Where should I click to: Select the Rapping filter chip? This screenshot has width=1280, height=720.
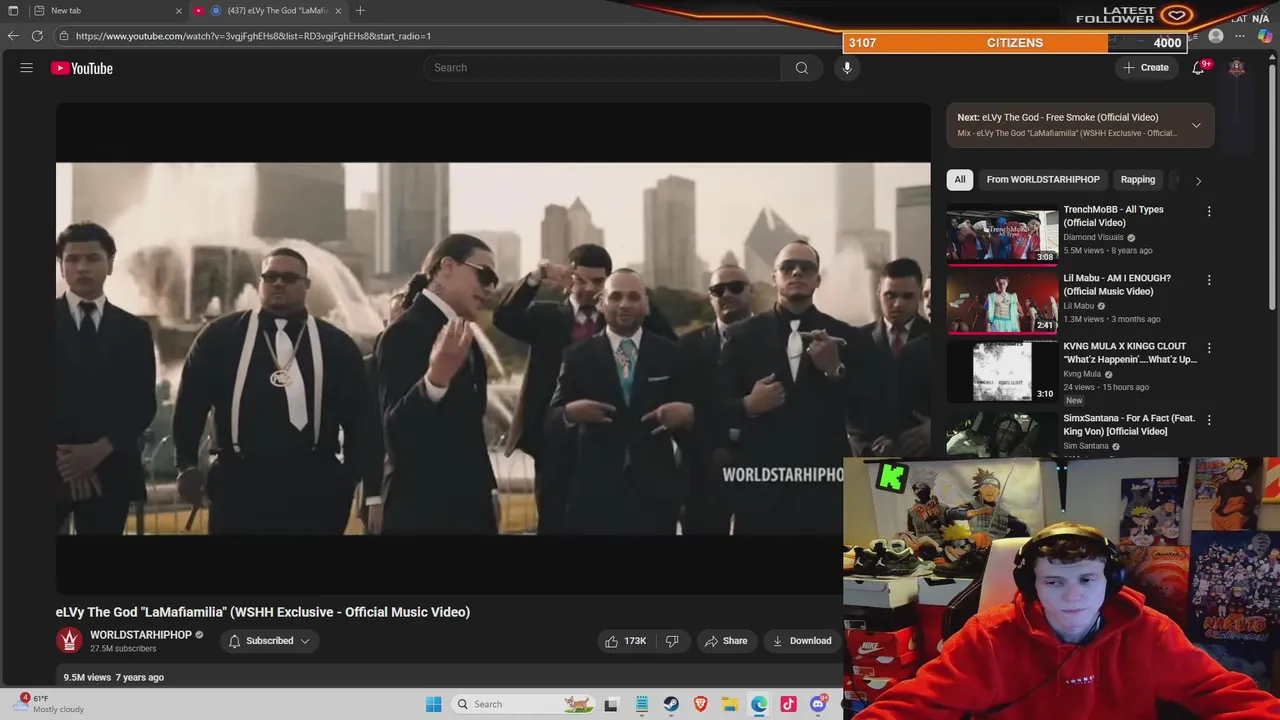tap(1138, 180)
